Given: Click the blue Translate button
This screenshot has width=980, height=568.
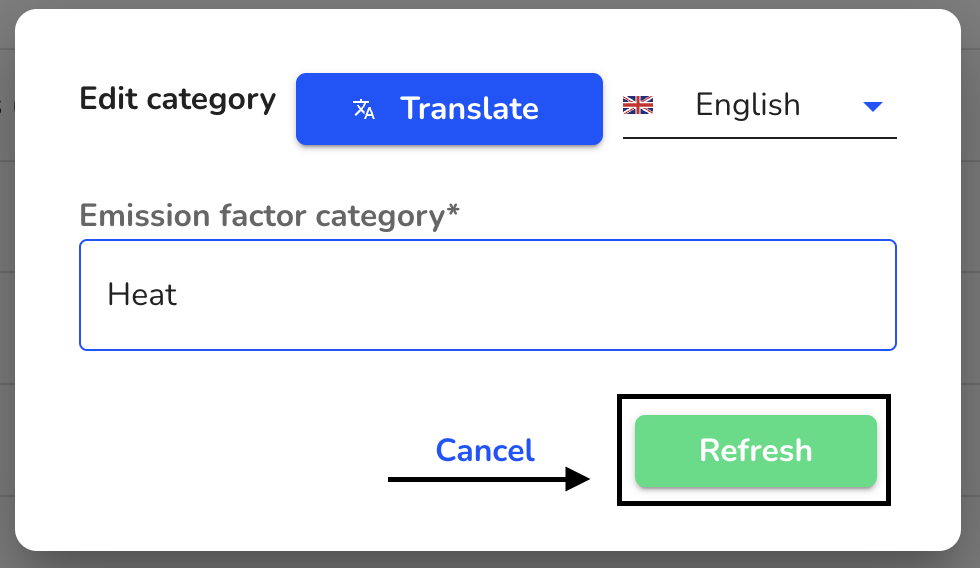Looking at the screenshot, I should (449, 109).
